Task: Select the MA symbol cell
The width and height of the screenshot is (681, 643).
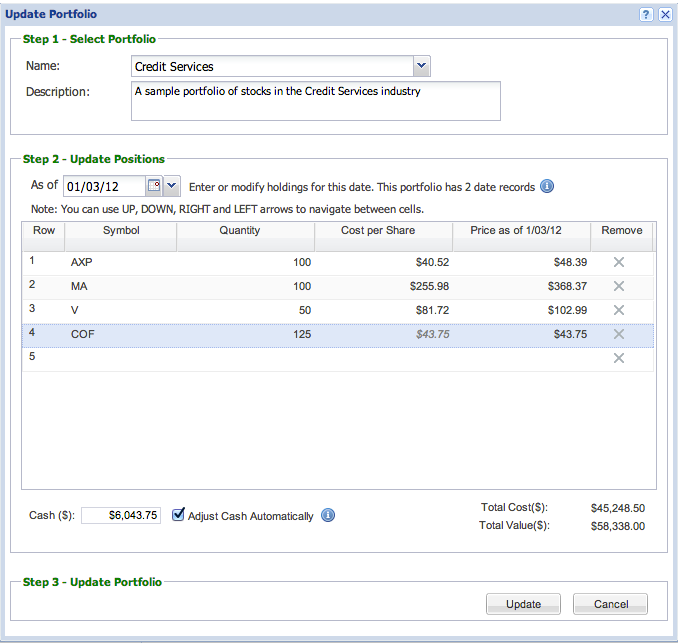Action: click(121, 286)
